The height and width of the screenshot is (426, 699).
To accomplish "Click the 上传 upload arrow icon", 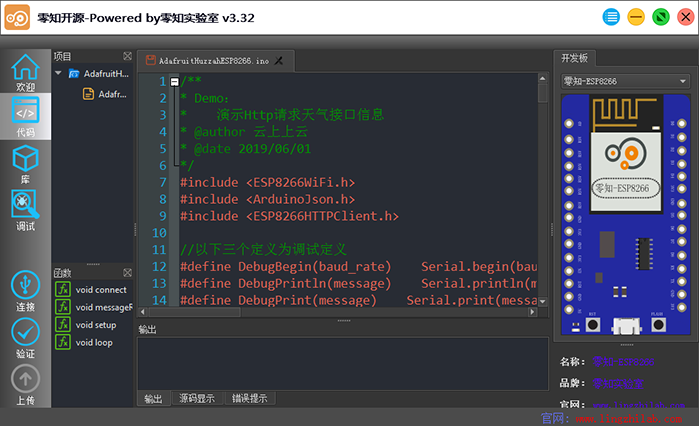I will coord(25,379).
